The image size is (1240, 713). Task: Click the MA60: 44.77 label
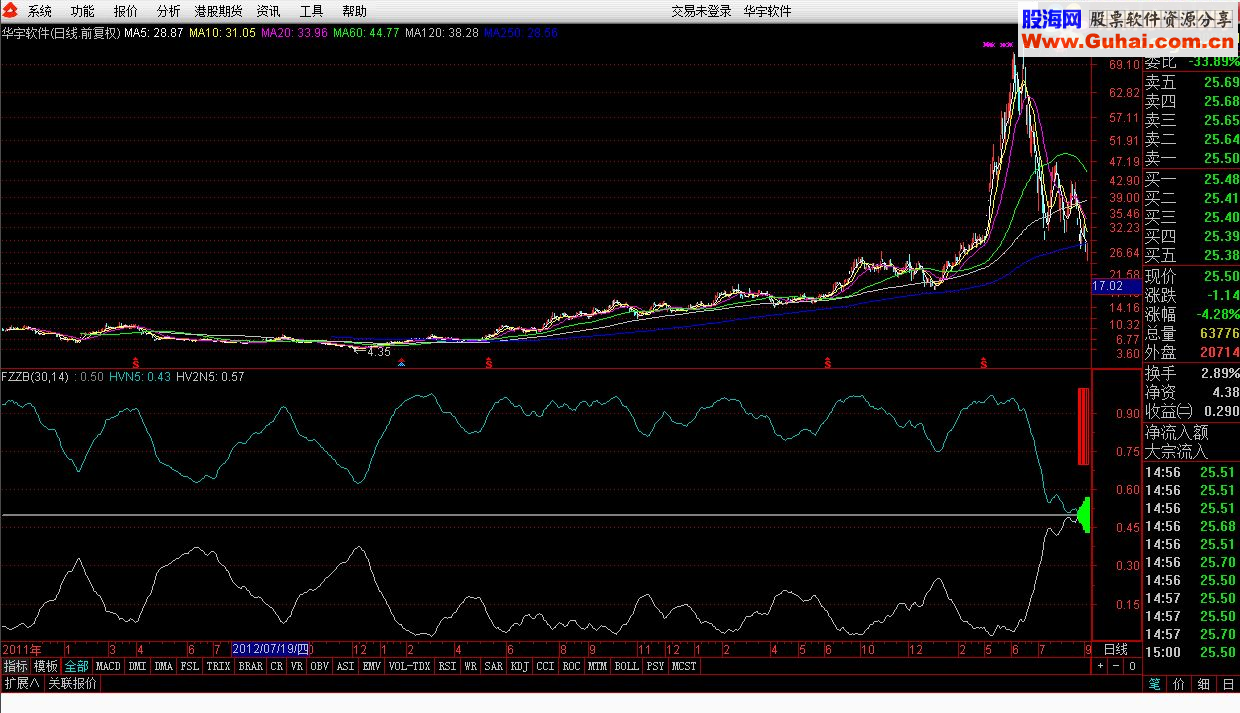[366, 33]
